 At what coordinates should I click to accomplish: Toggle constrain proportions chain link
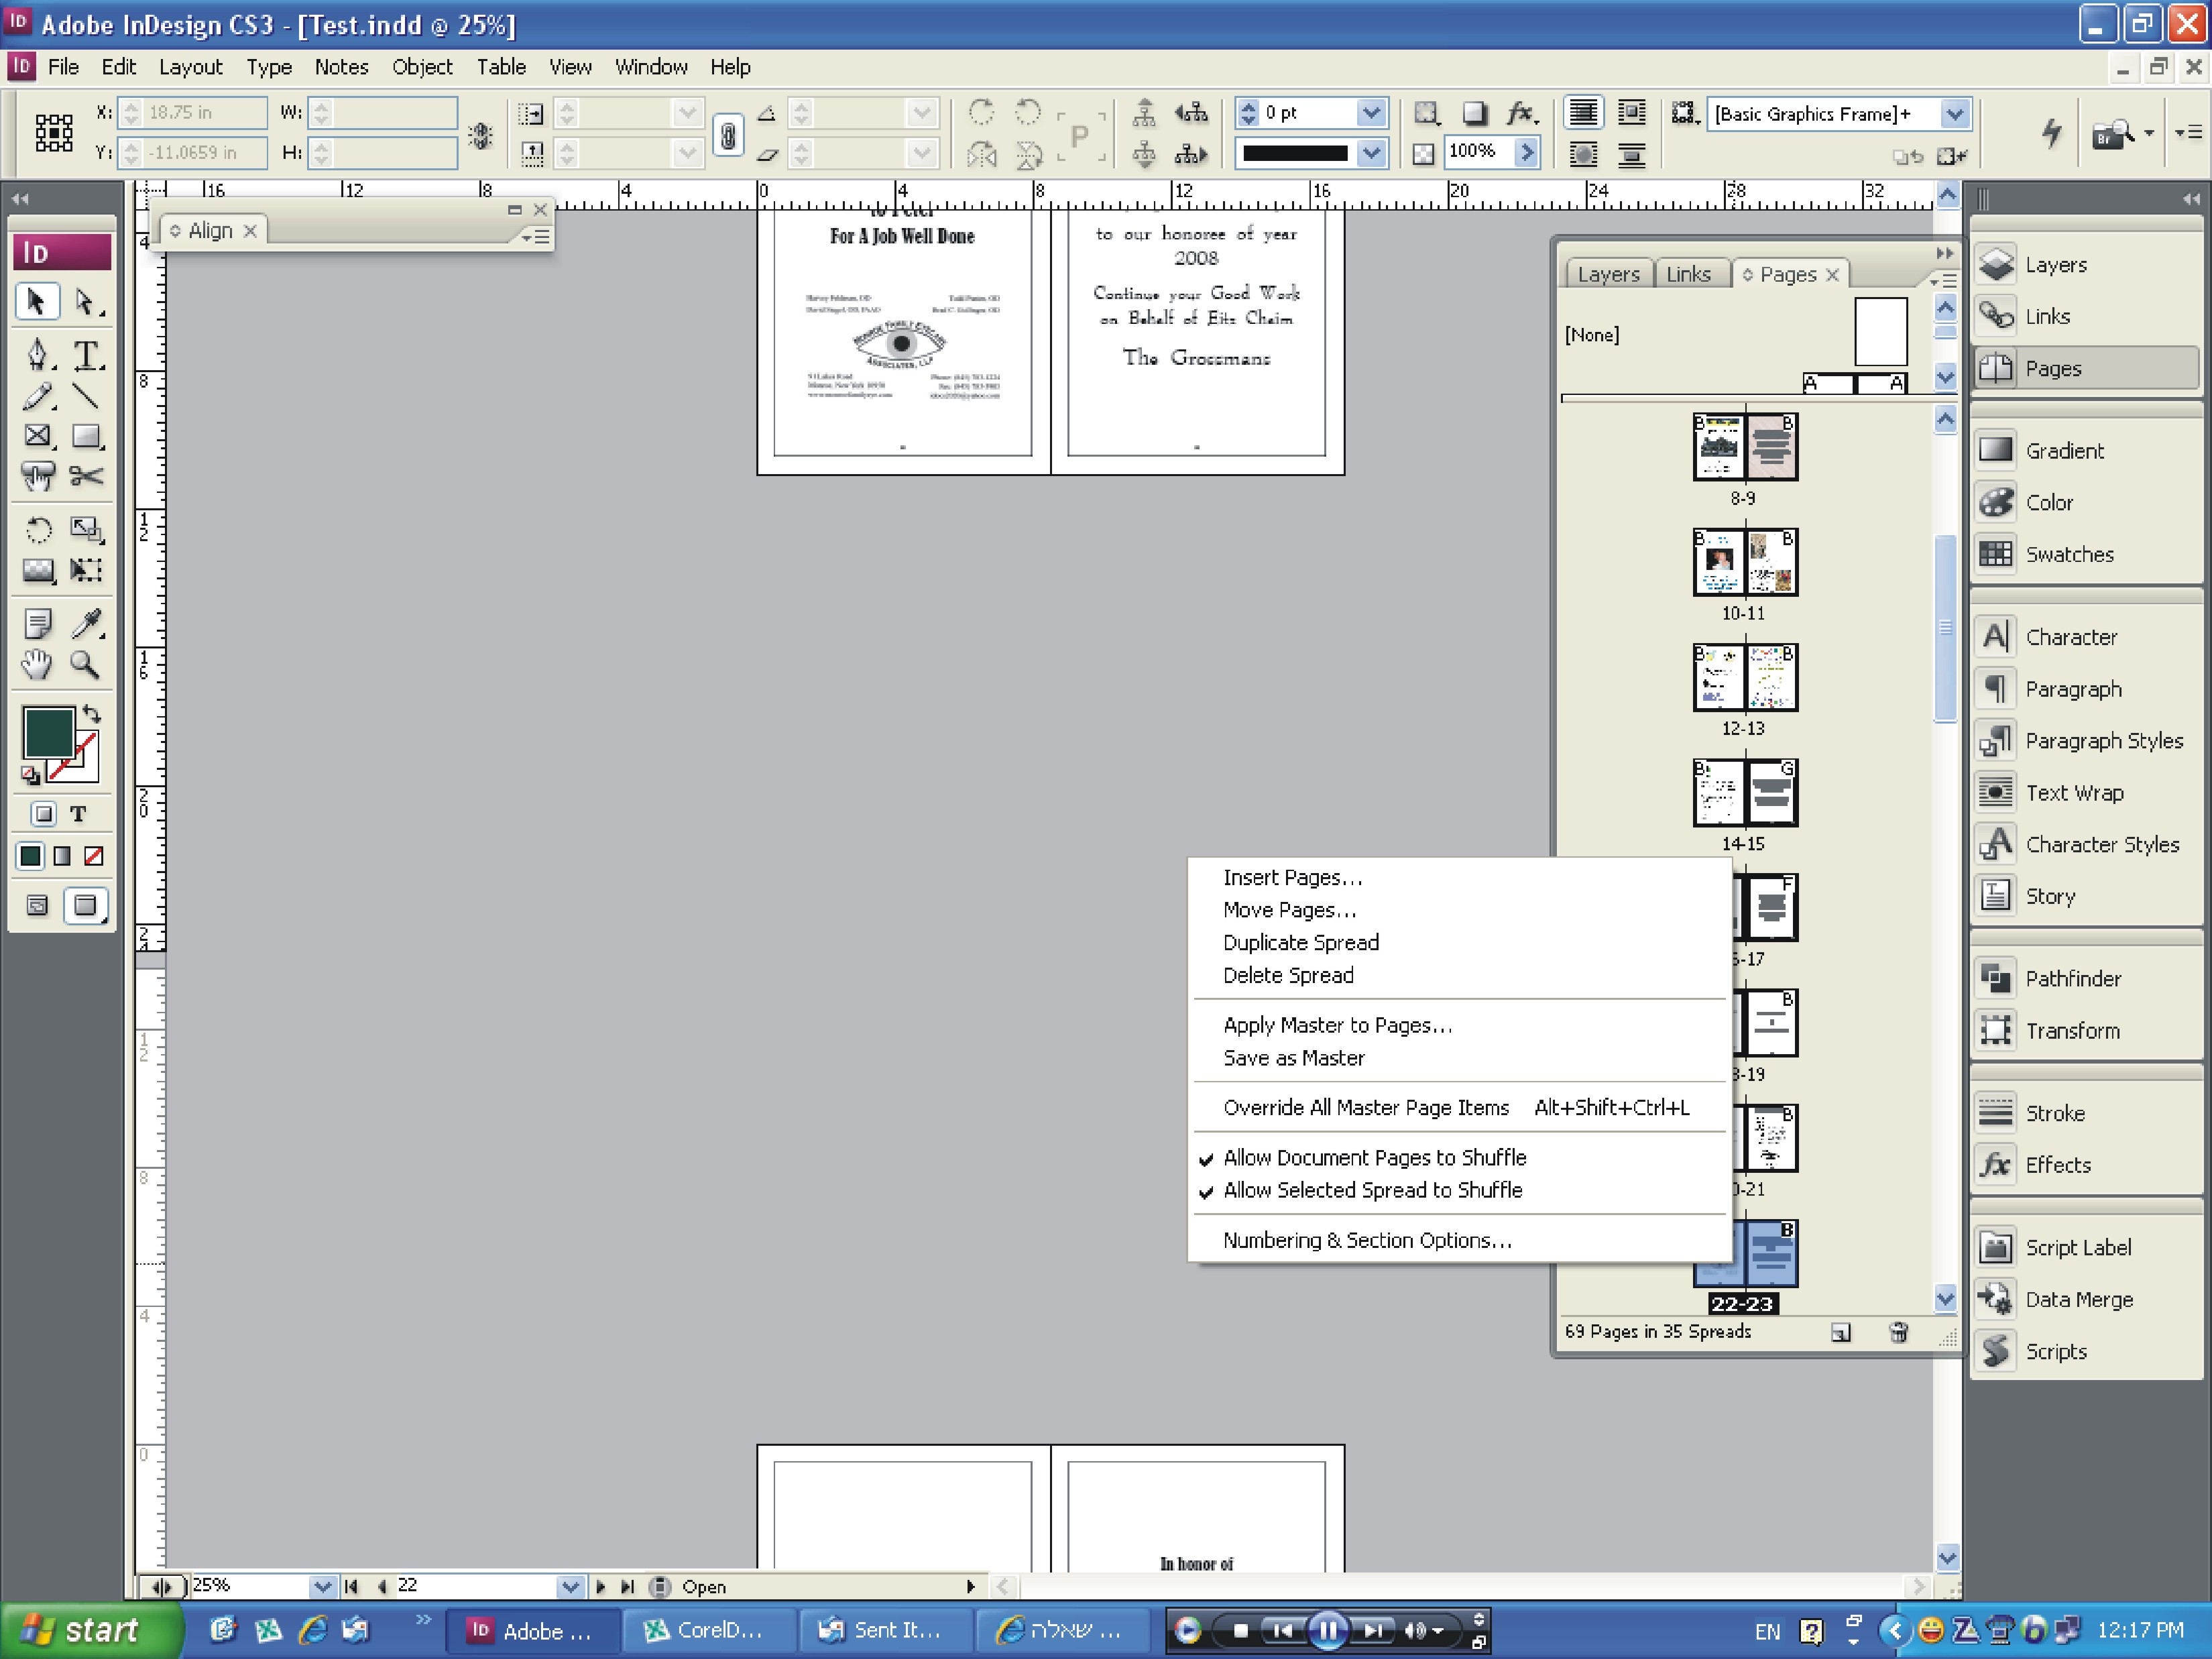tap(728, 134)
